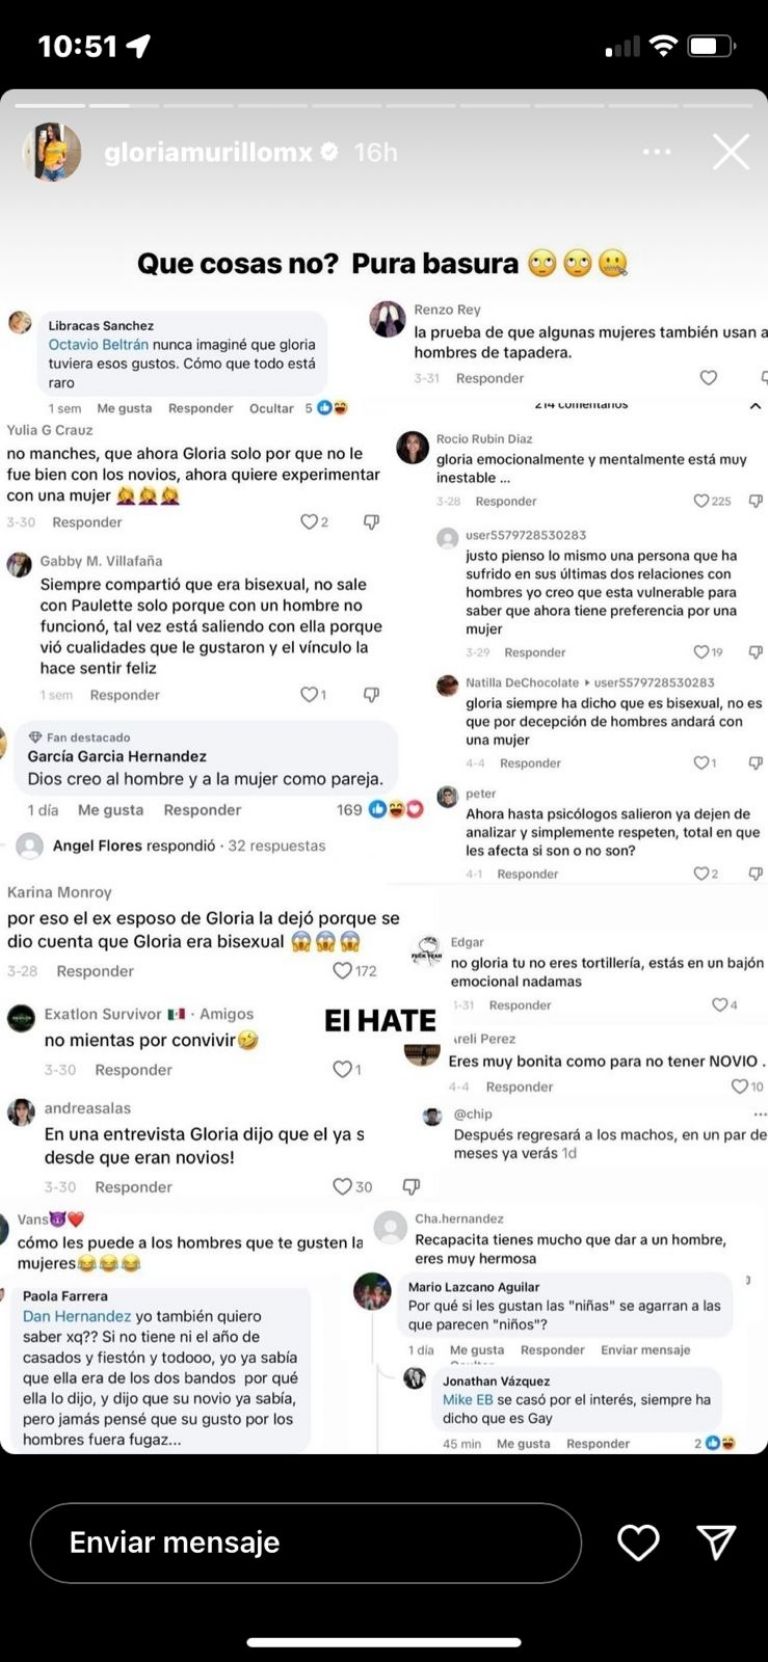Like Karina Monroy's comment with 172 likes
The image size is (768, 1662).
click(342, 970)
